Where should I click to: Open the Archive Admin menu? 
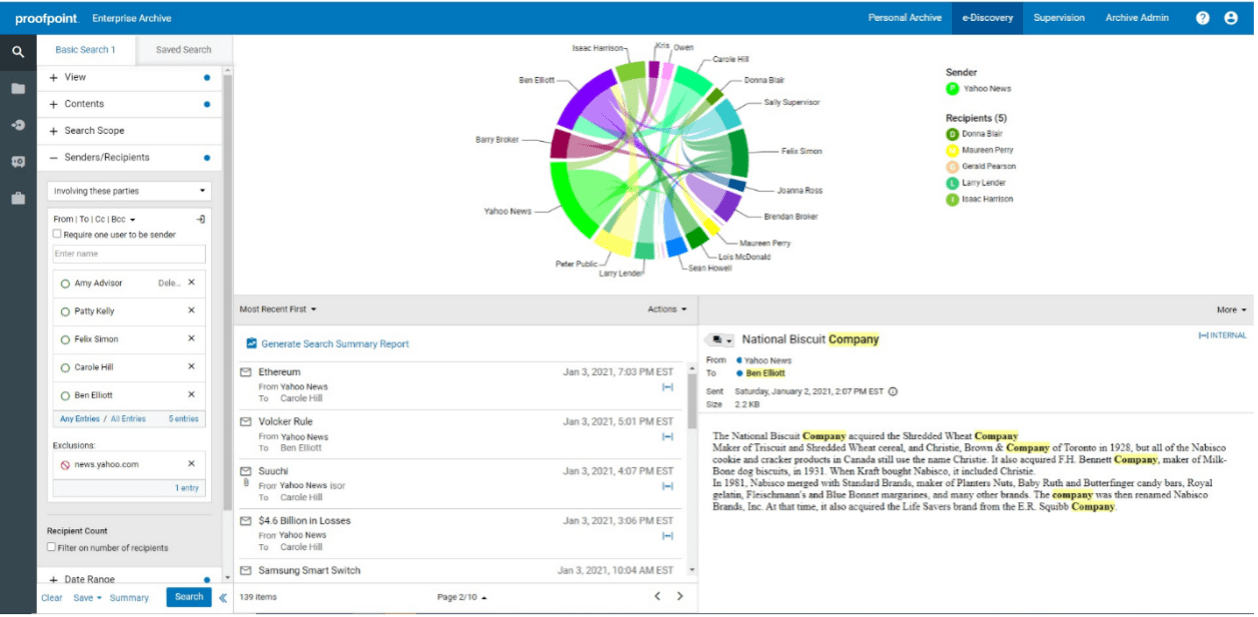[x=1137, y=18]
